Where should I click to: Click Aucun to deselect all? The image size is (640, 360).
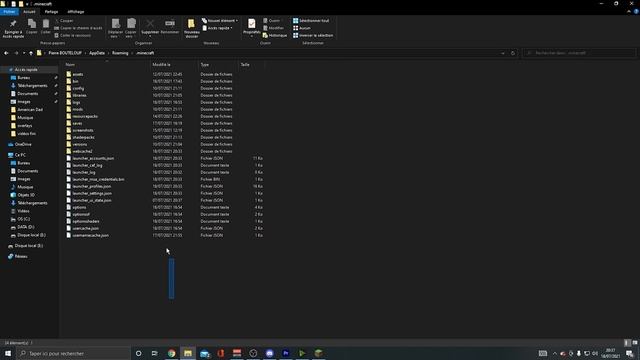[302, 28]
